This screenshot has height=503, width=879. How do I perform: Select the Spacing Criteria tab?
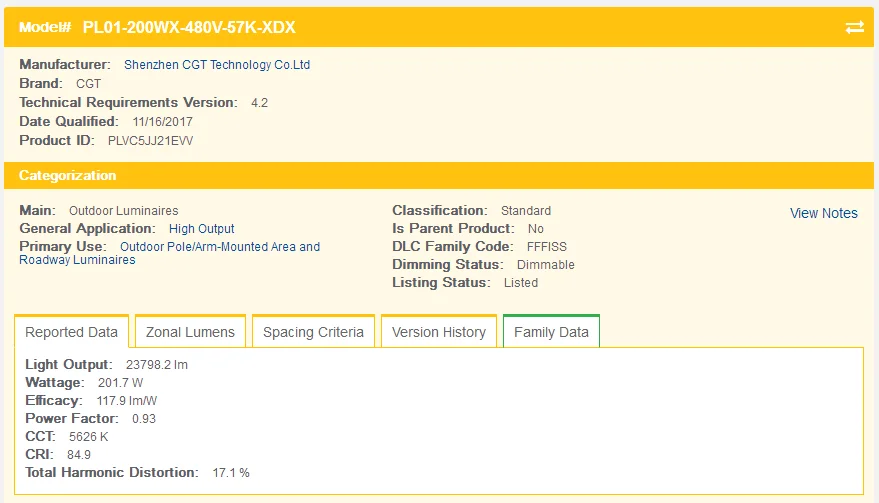pos(313,332)
